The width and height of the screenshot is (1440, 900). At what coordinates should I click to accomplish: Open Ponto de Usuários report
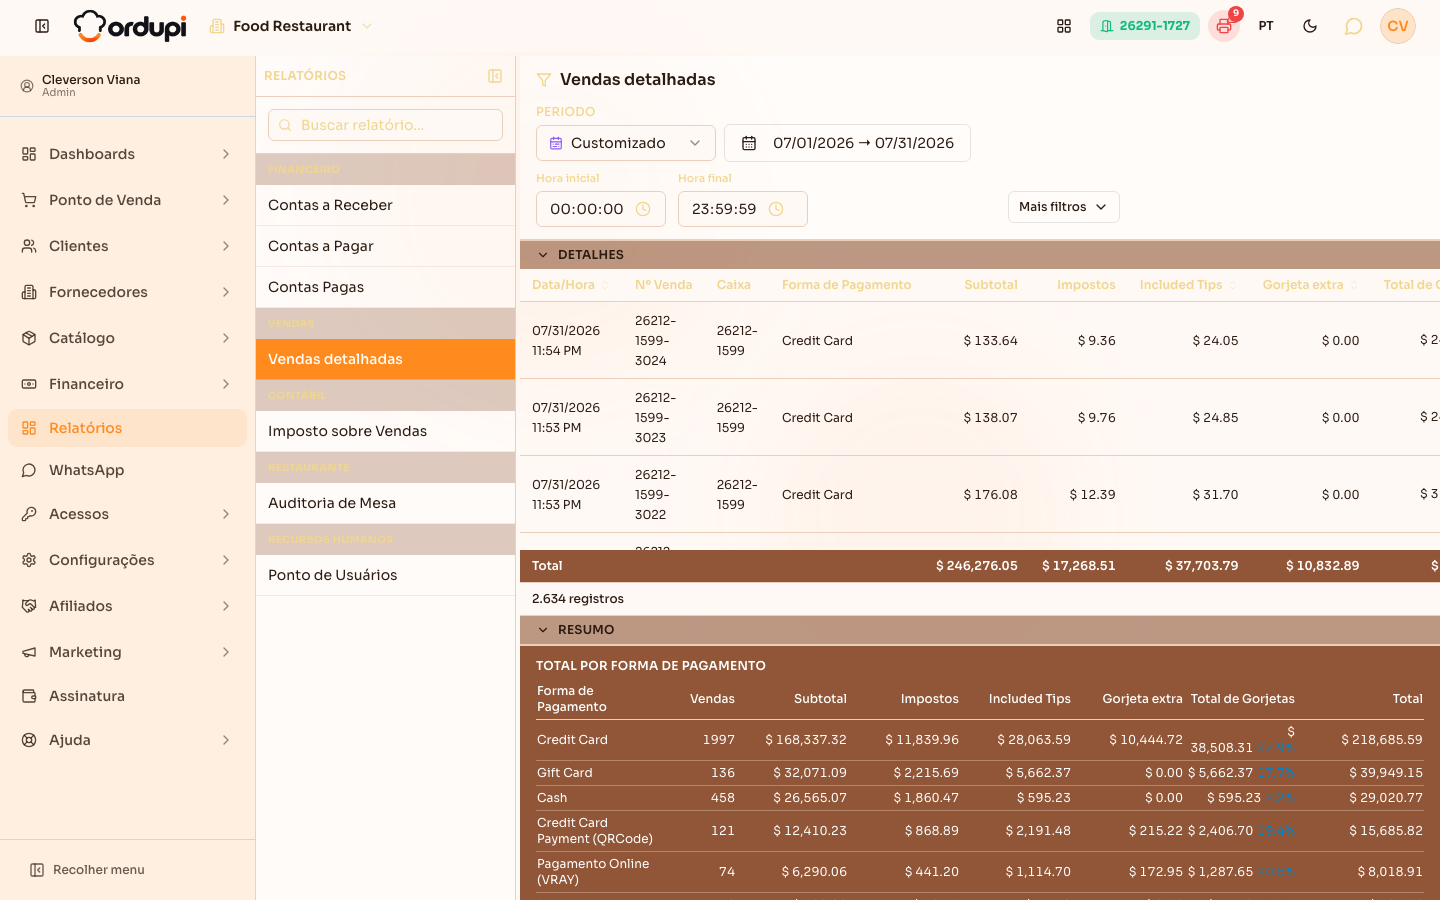point(385,575)
